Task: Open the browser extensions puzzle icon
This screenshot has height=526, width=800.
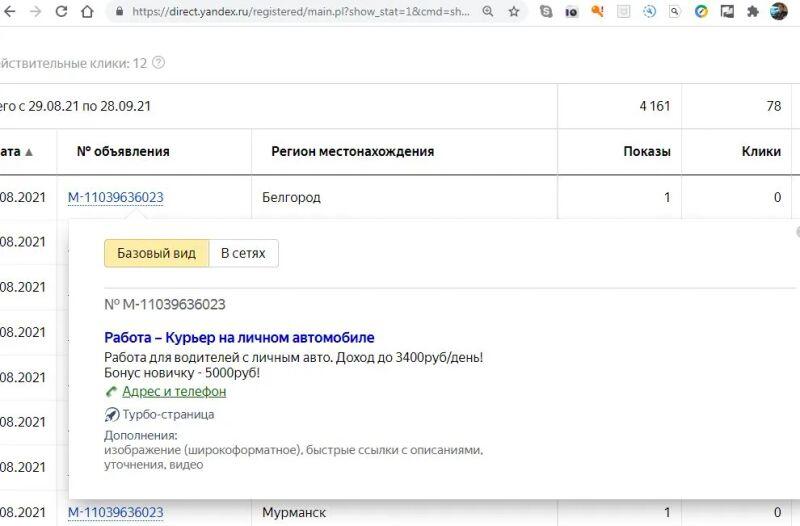Action: (x=753, y=12)
